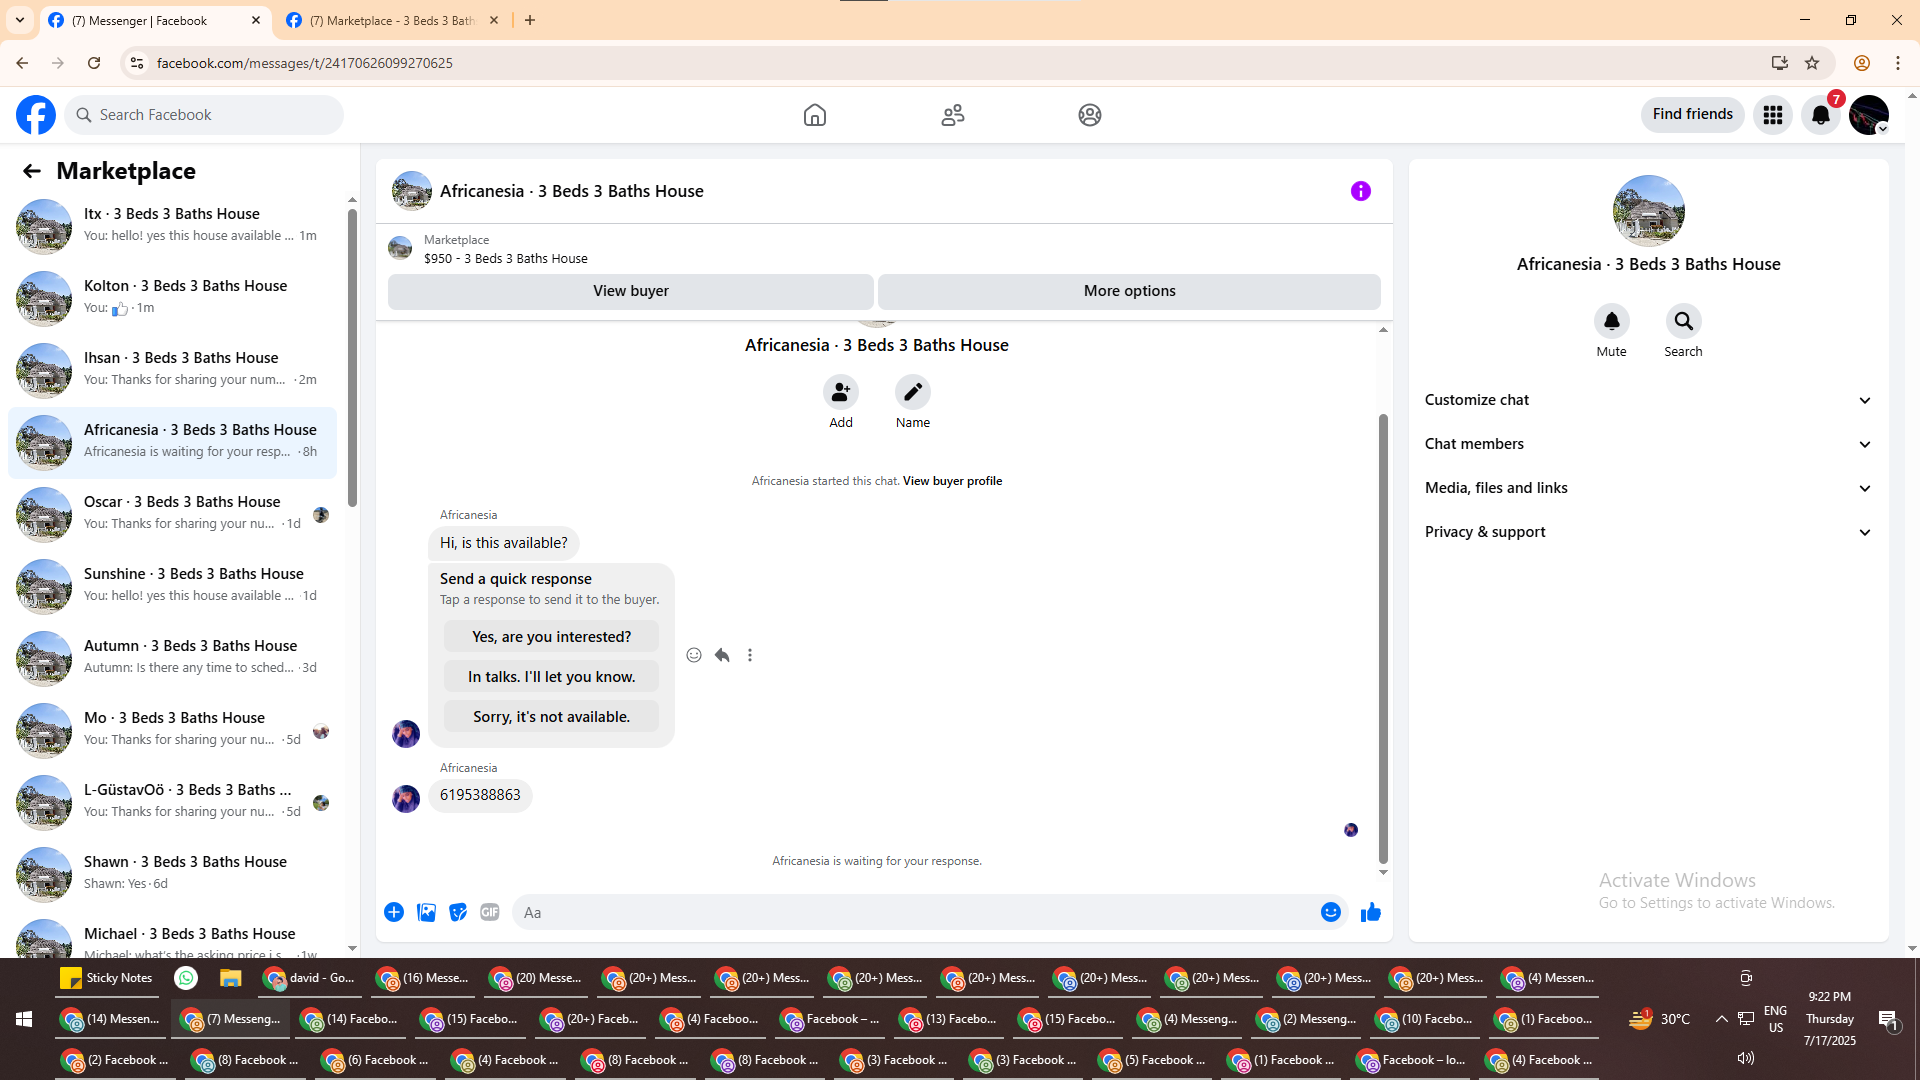Screen dimensions: 1920x1080
Task: Search in the conversation
Action: coord(1684,321)
